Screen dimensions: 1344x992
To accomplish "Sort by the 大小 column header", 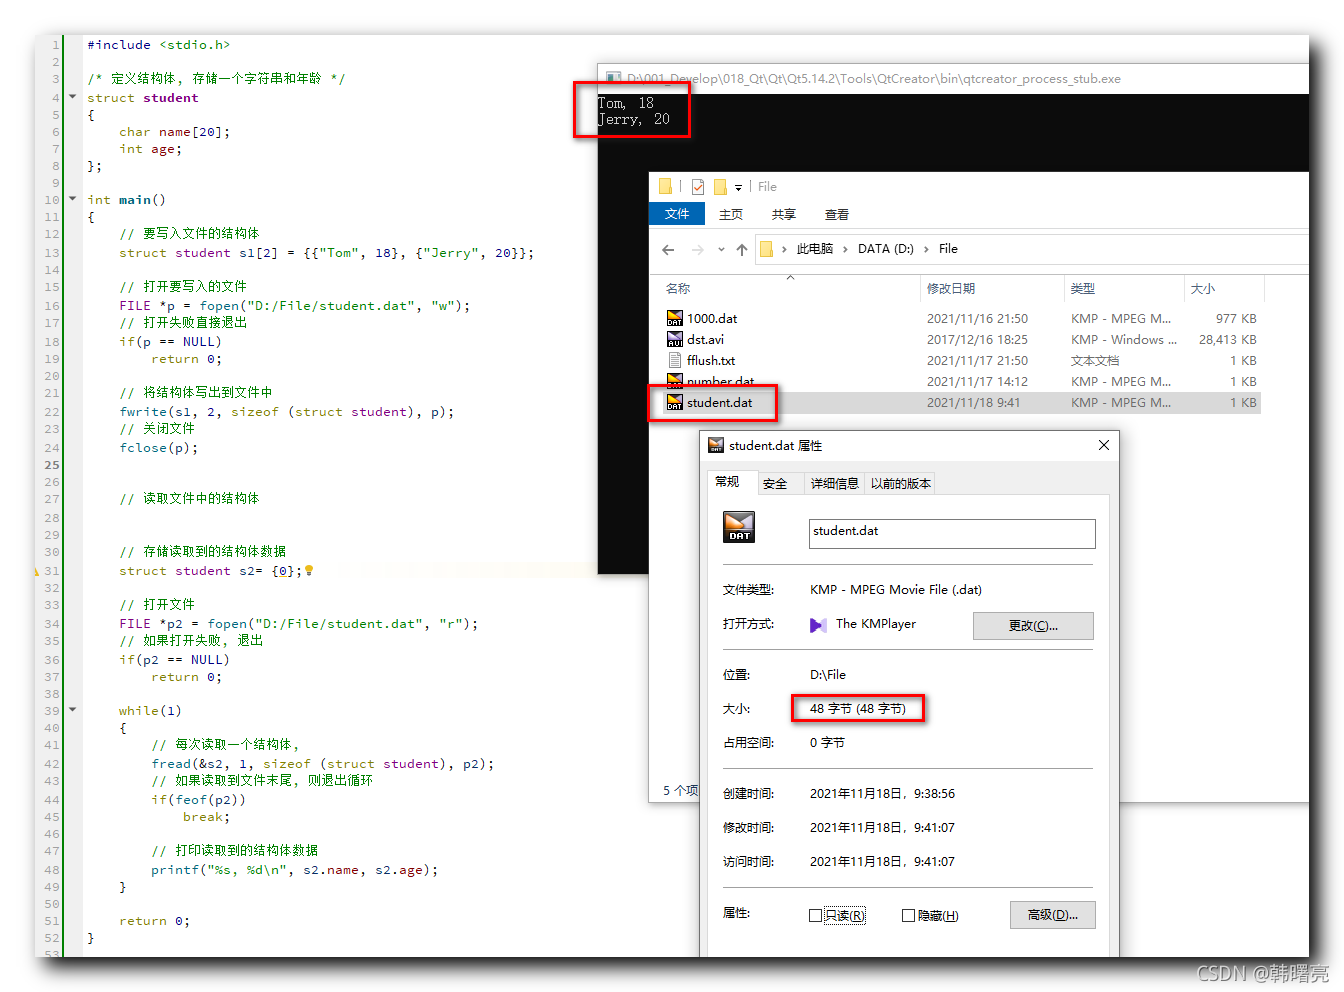I will click(1203, 289).
